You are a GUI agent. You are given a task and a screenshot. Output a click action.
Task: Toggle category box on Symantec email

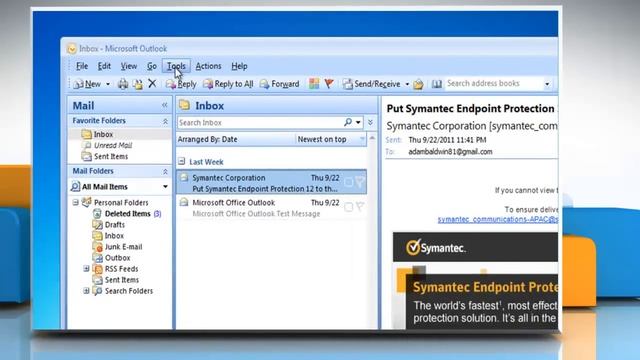pos(348,182)
